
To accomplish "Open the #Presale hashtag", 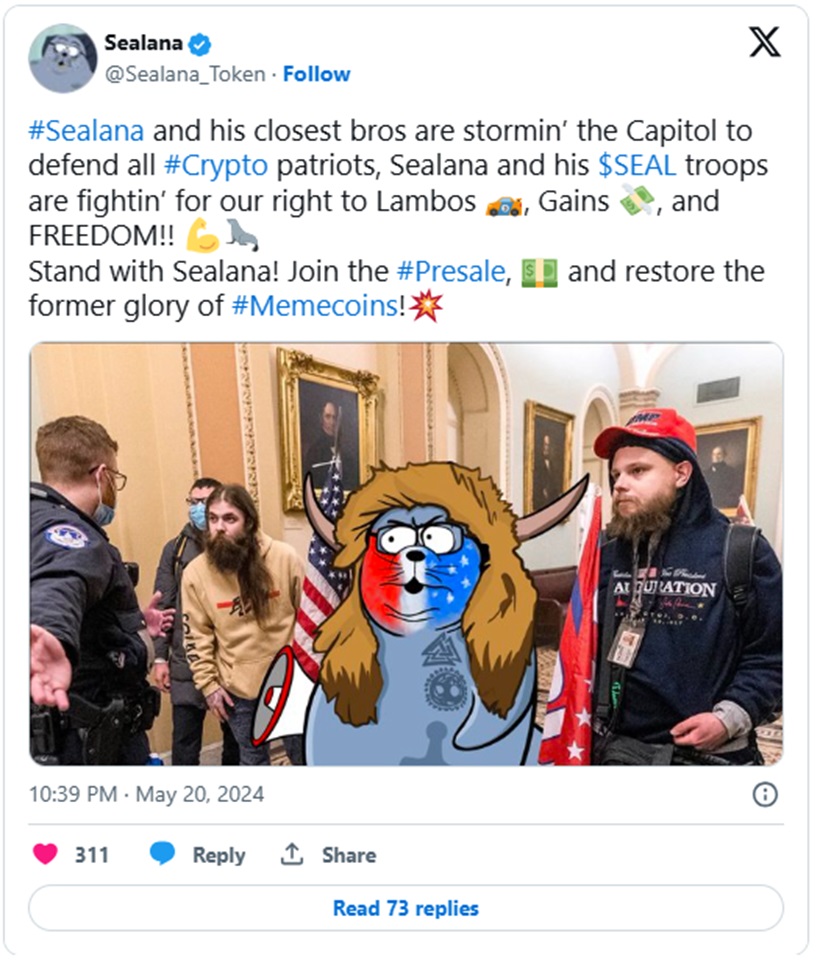I will 451,272.
